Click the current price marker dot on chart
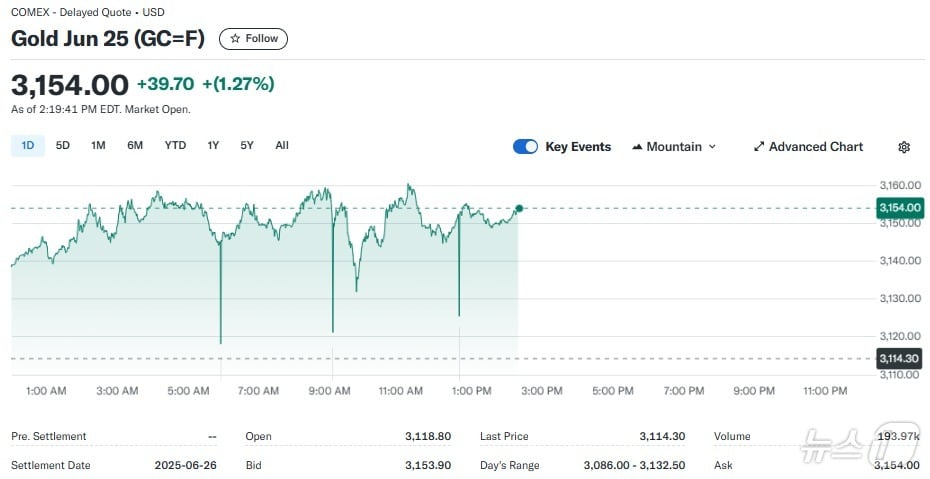Viewport: 930px width, 479px height. click(x=519, y=208)
